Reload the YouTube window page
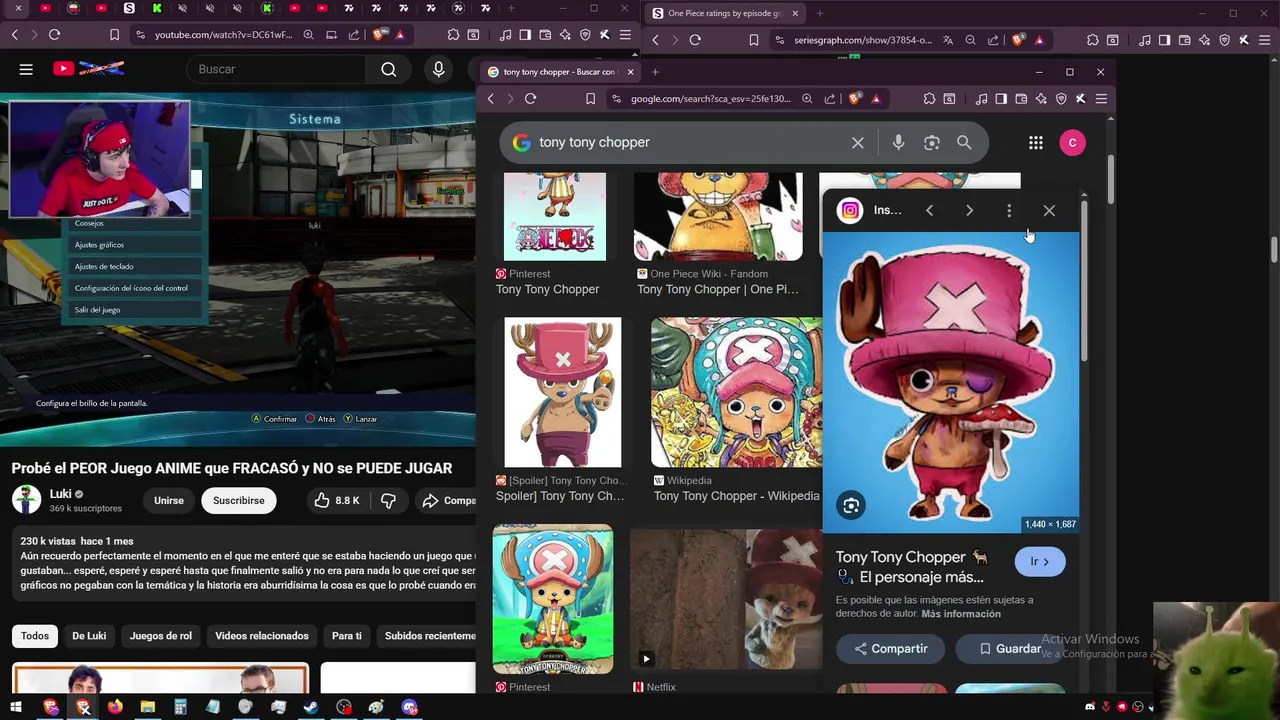Image resolution: width=1280 pixels, height=720 pixels. click(55, 35)
